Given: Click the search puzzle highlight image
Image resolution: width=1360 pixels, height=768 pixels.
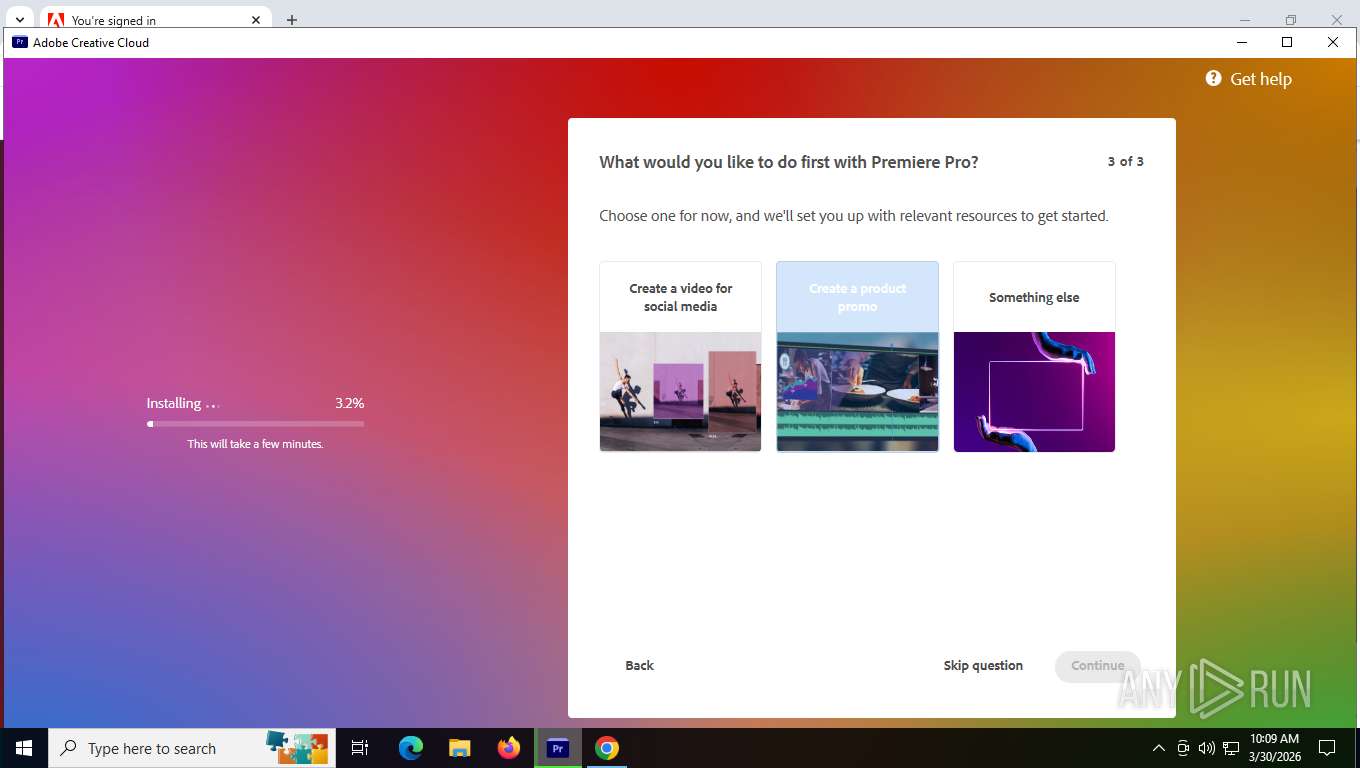Looking at the screenshot, I should (x=297, y=747).
